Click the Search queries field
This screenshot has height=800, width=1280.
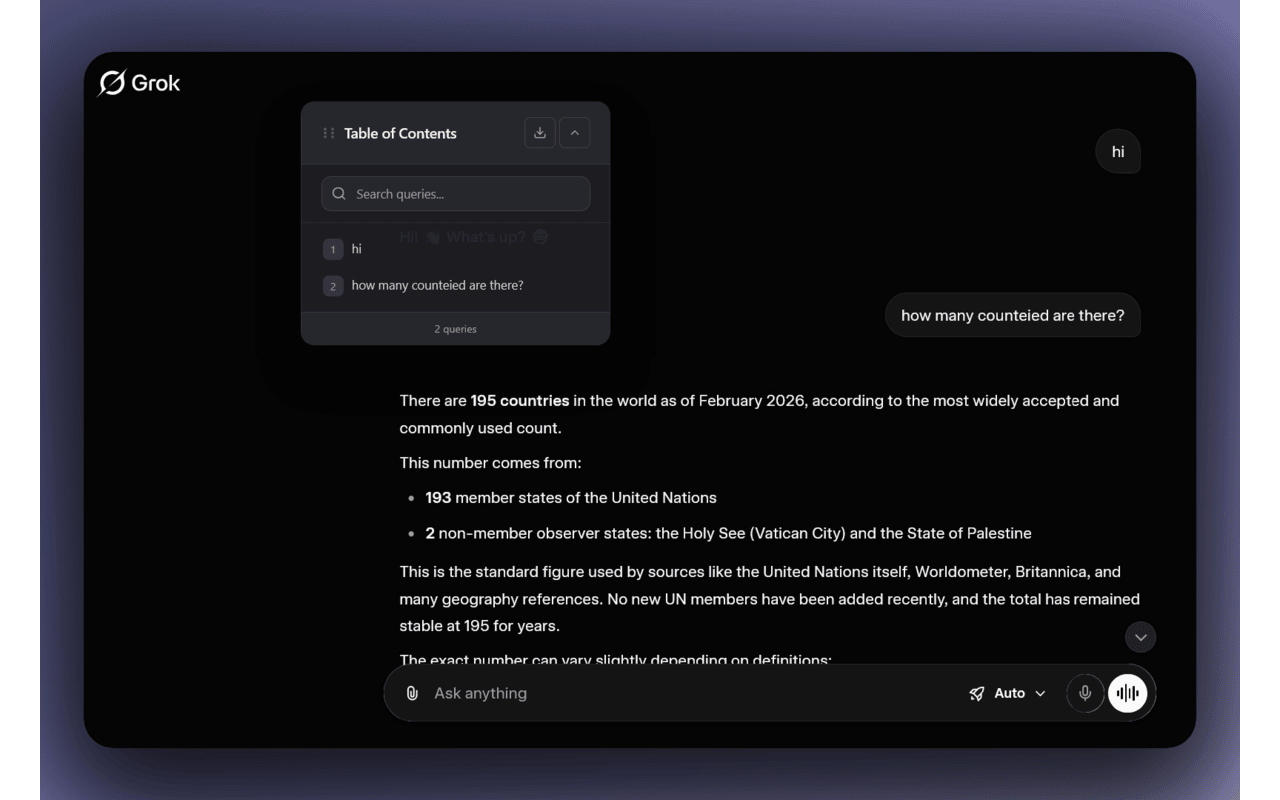[456, 194]
